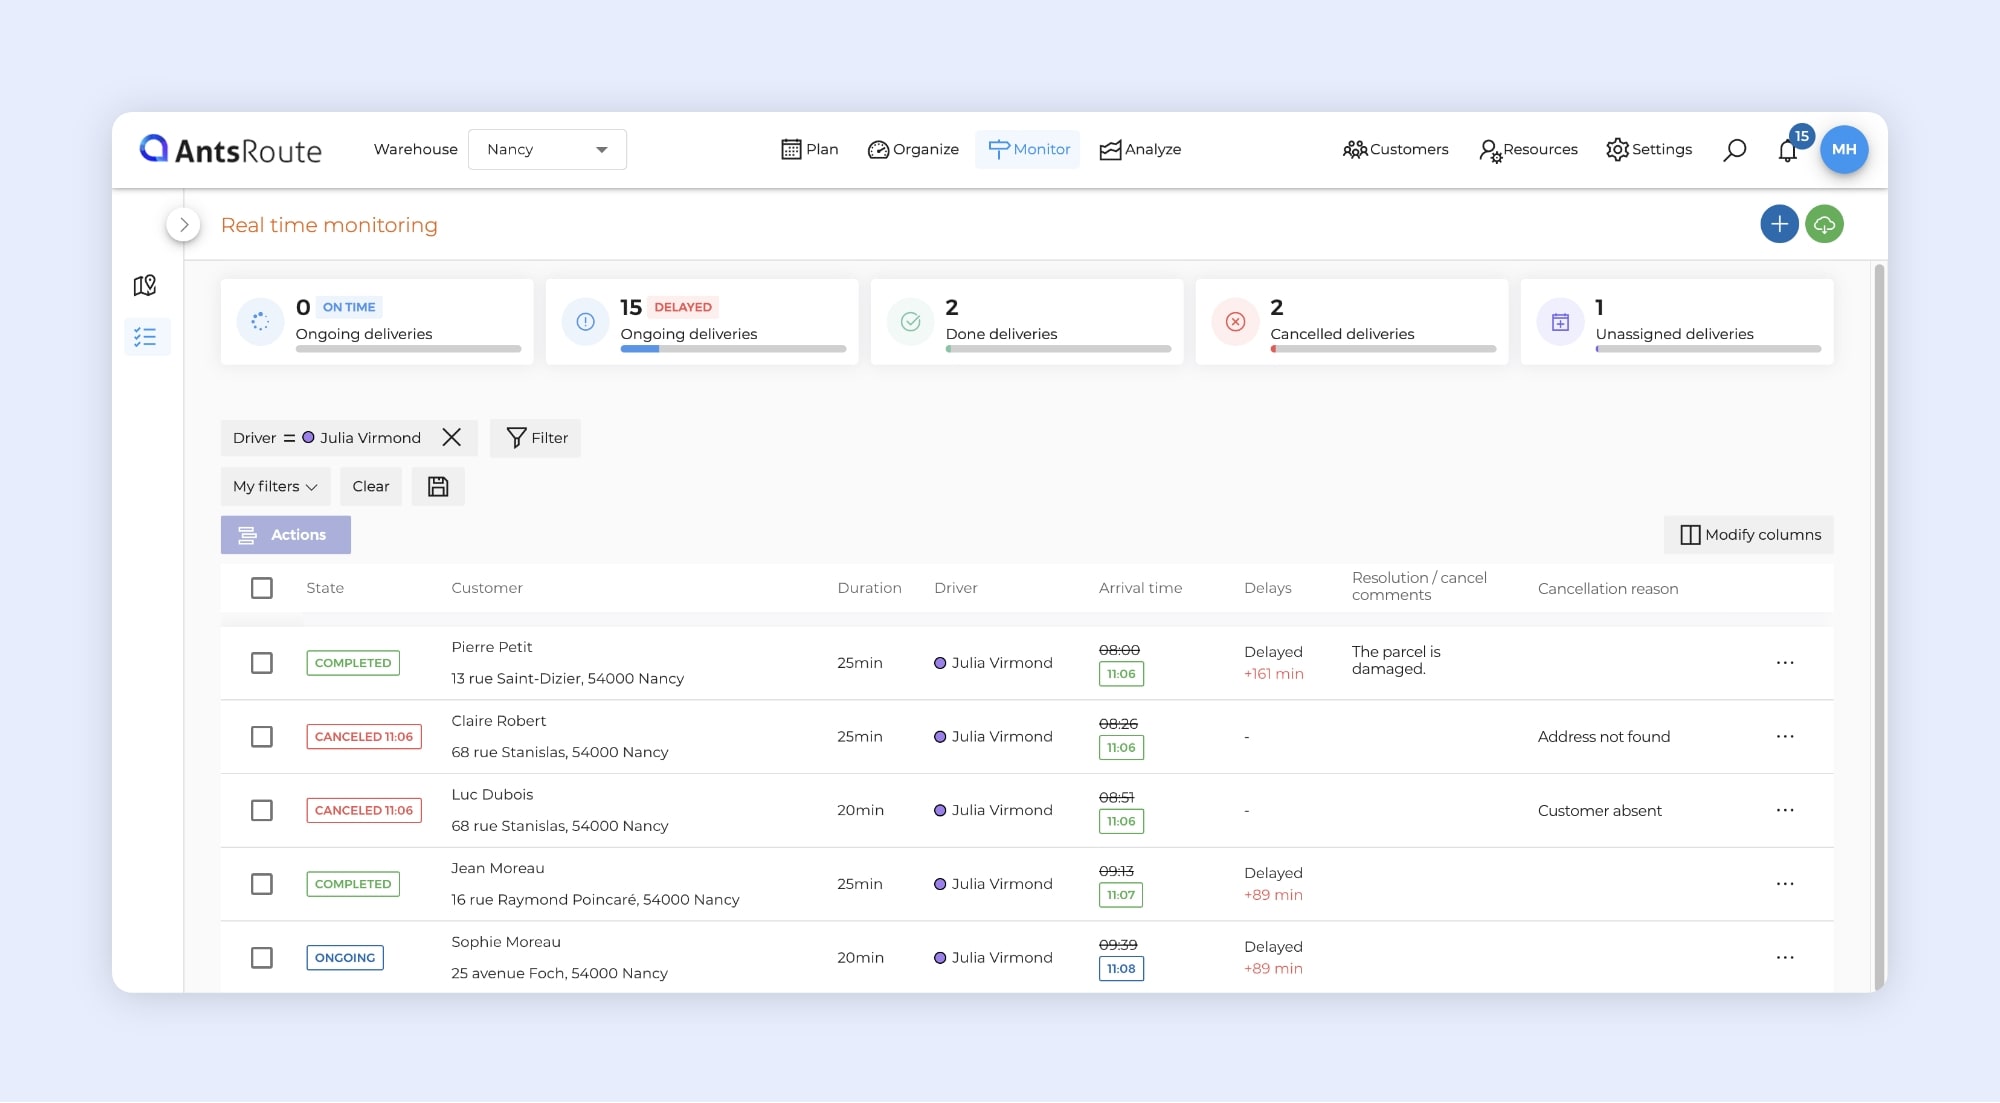The height and width of the screenshot is (1103, 2000).
Task: Select the task list sidebar icon
Action: [x=146, y=337]
